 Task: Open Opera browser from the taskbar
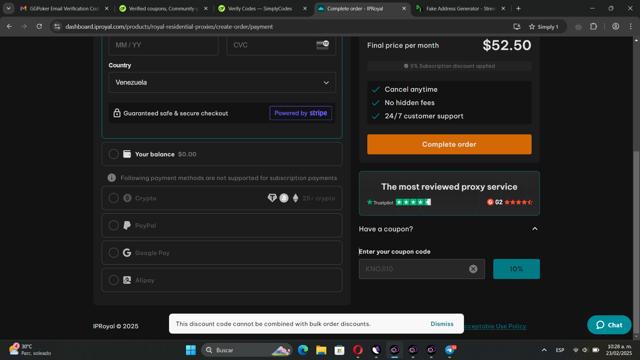(358, 350)
